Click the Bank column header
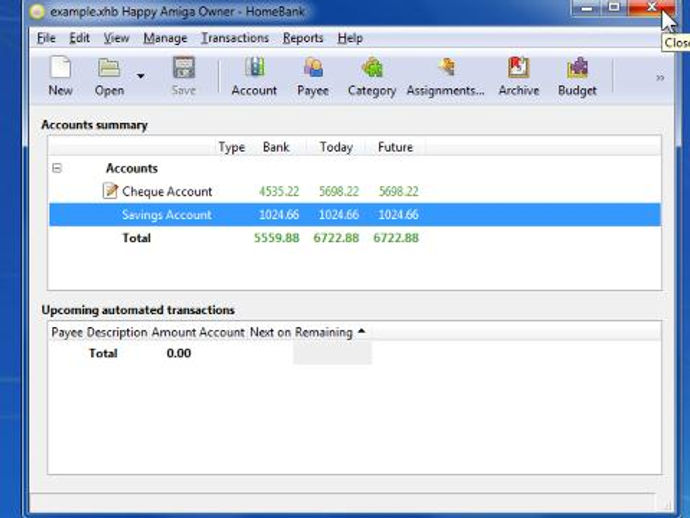 pyautogui.click(x=276, y=147)
